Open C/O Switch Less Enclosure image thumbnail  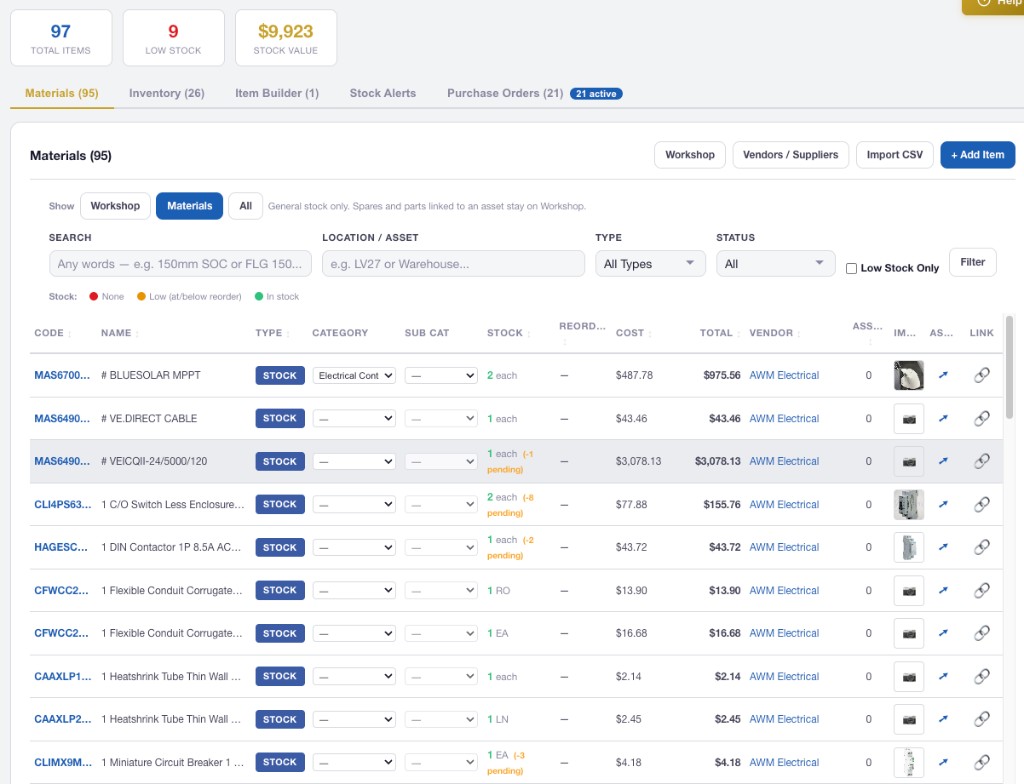tap(908, 504)
